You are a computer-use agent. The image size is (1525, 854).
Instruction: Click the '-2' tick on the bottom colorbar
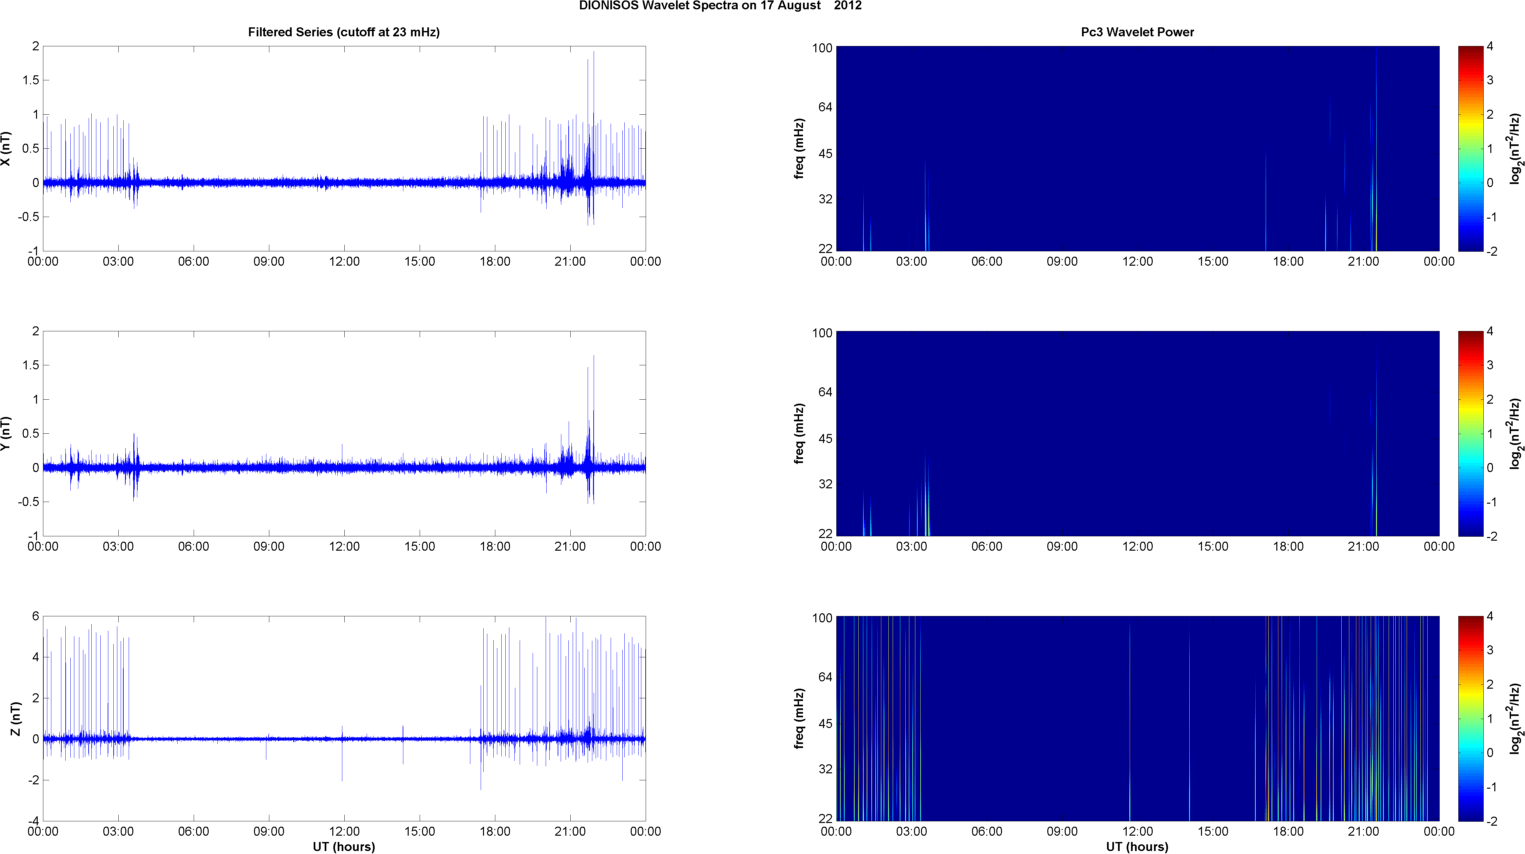[x=1492, y=821]
